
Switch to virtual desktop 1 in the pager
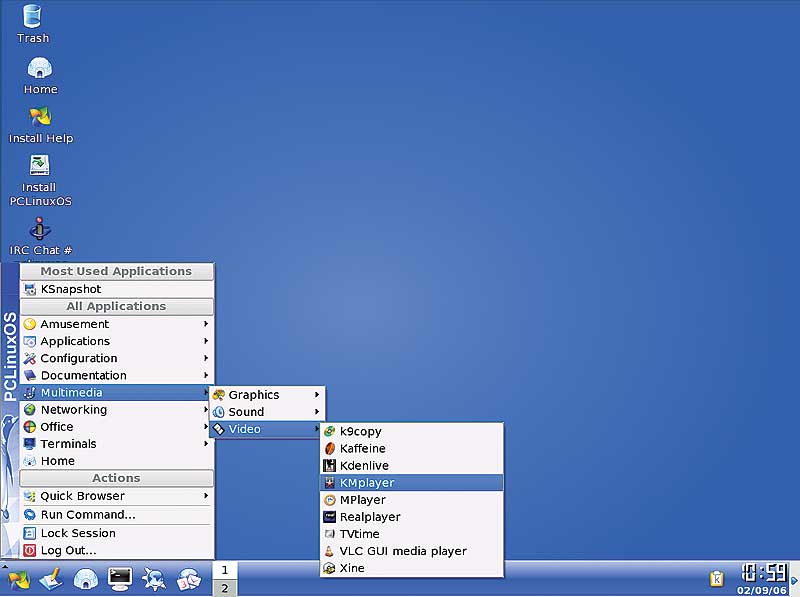coord(224,570)
